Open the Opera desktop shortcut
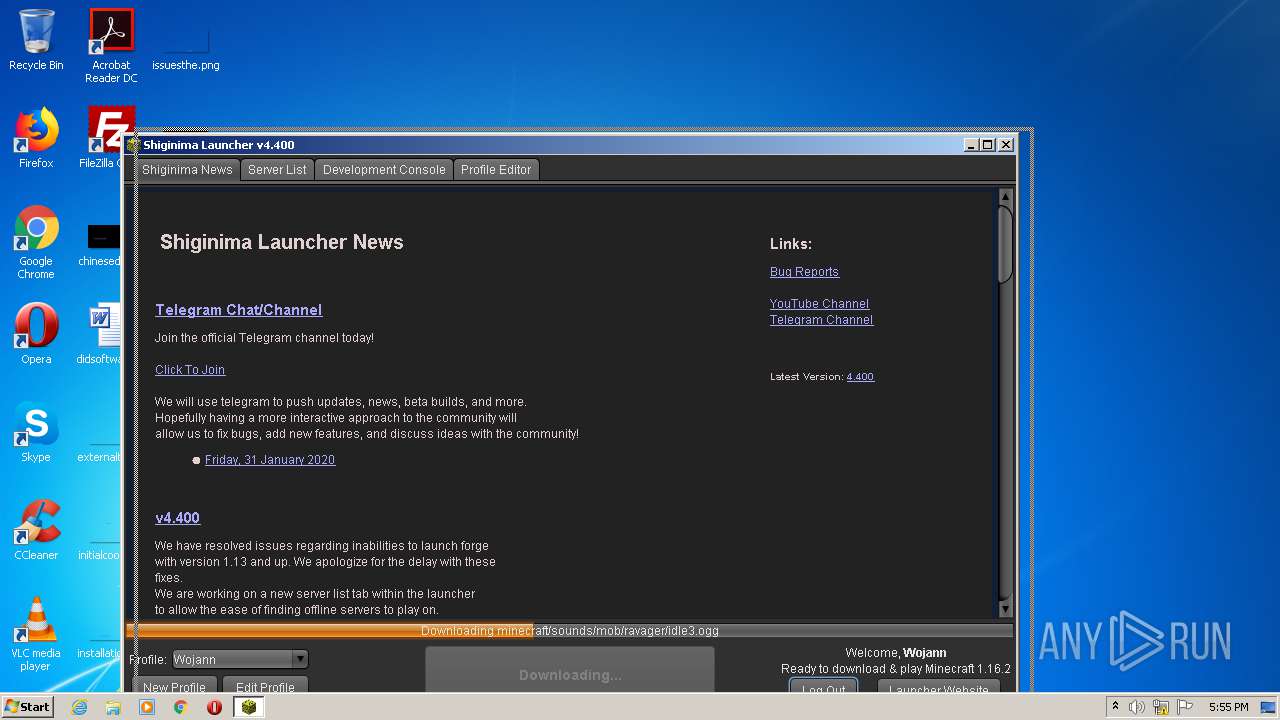 click(x=36, y=334)
